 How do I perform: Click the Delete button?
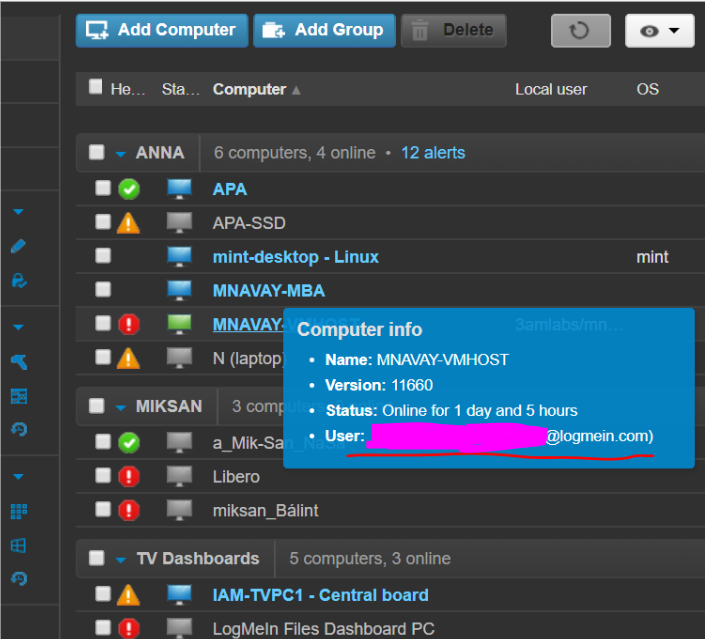click(454, 31)
